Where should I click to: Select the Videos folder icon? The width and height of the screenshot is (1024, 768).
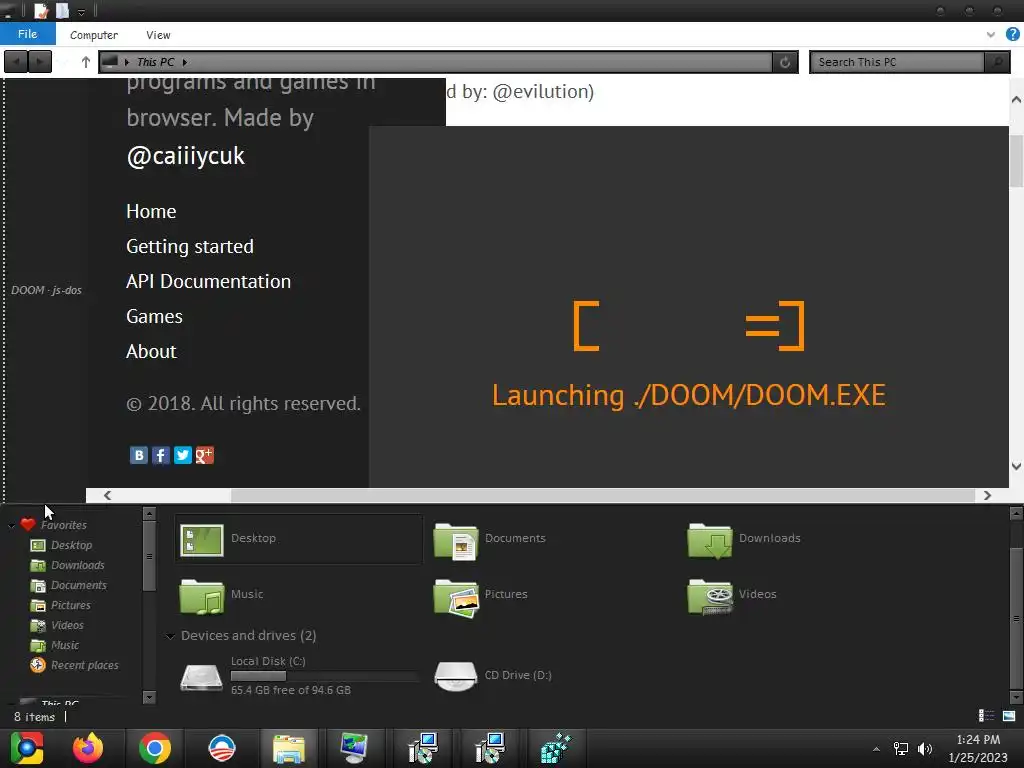(710, 597)
